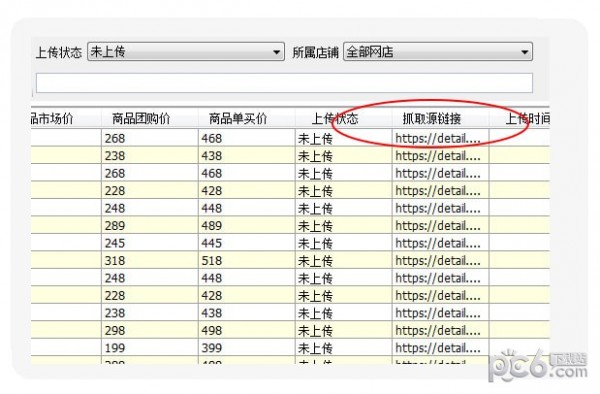Click 未上传 status in the 199 row
600x394 pixels.
coord(344,348)
